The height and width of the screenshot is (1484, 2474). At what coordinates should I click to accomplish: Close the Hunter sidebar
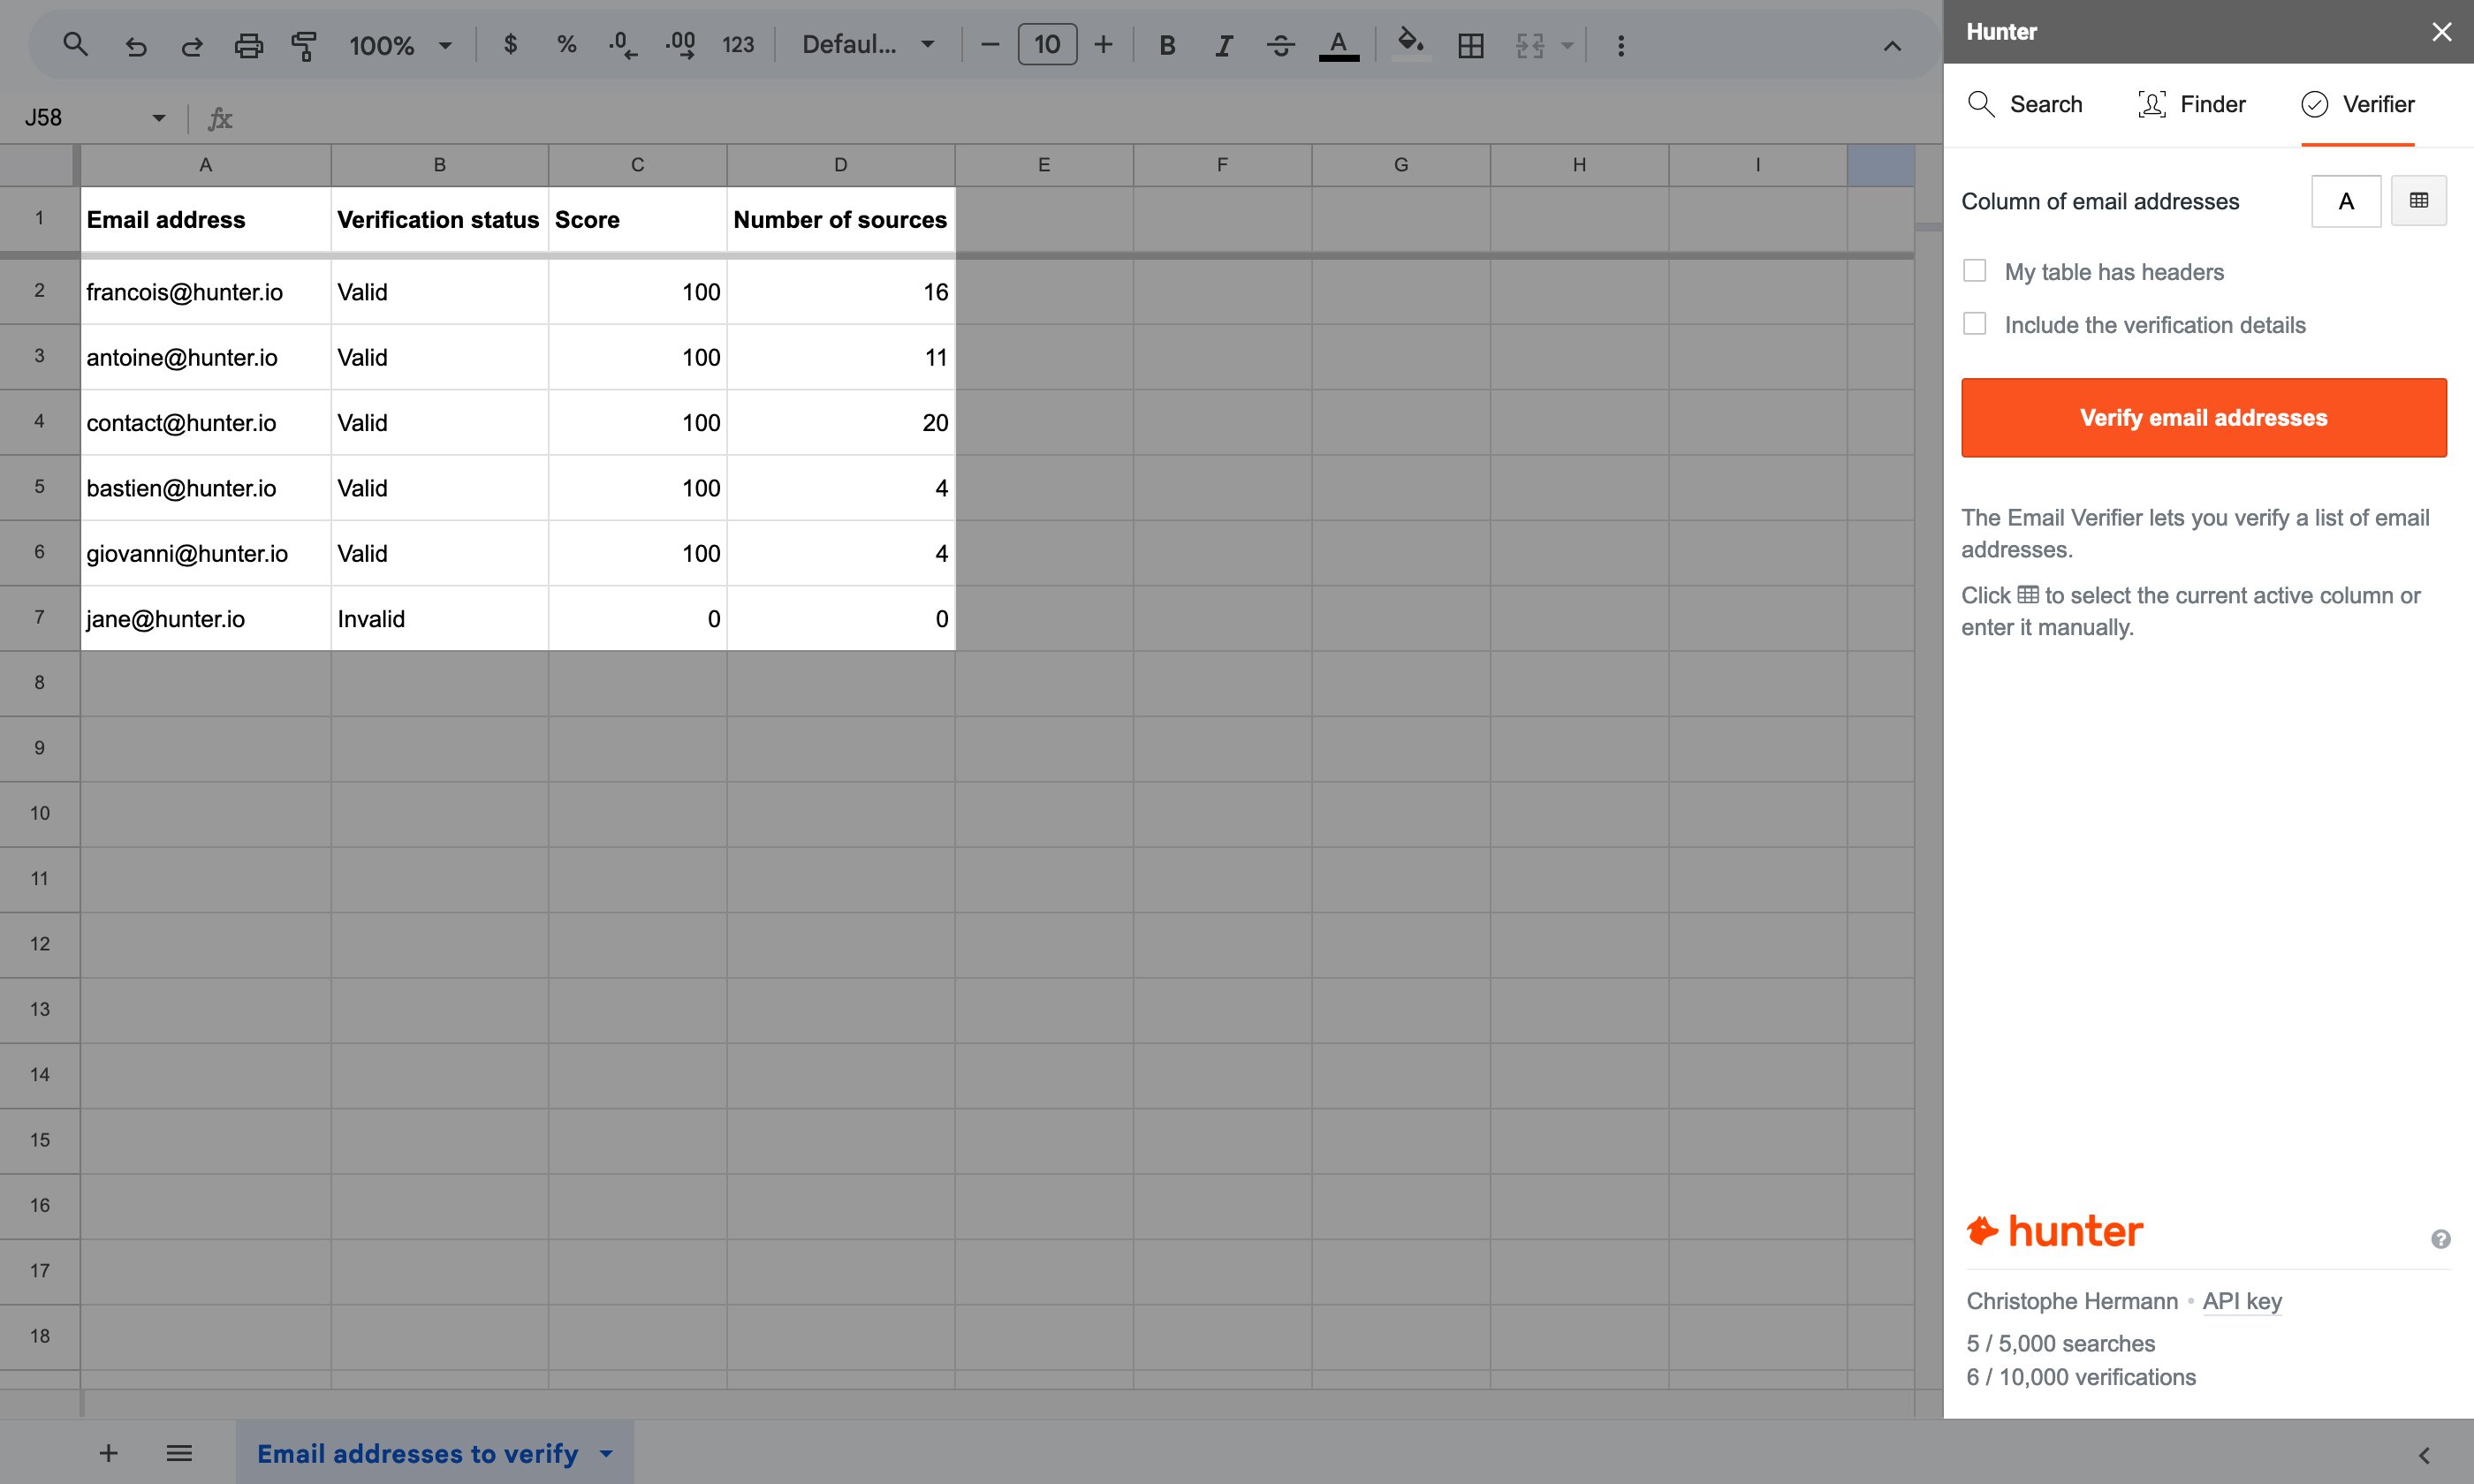coord(2441,32)
